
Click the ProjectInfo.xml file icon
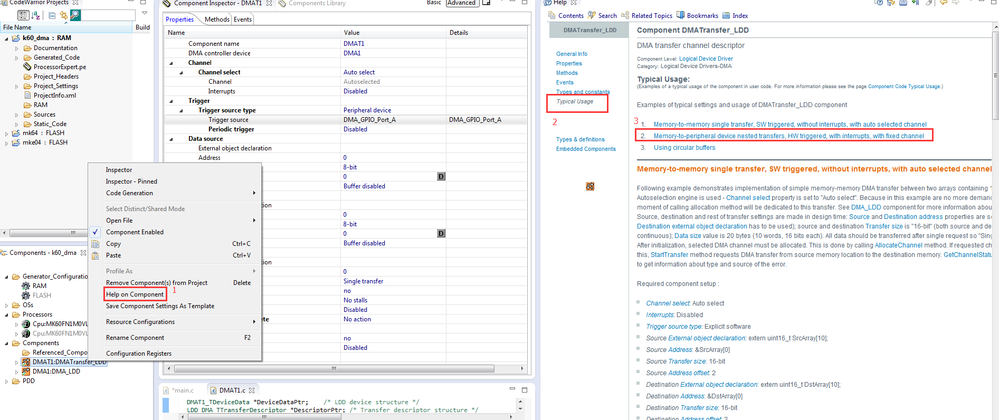coord(27,96)
